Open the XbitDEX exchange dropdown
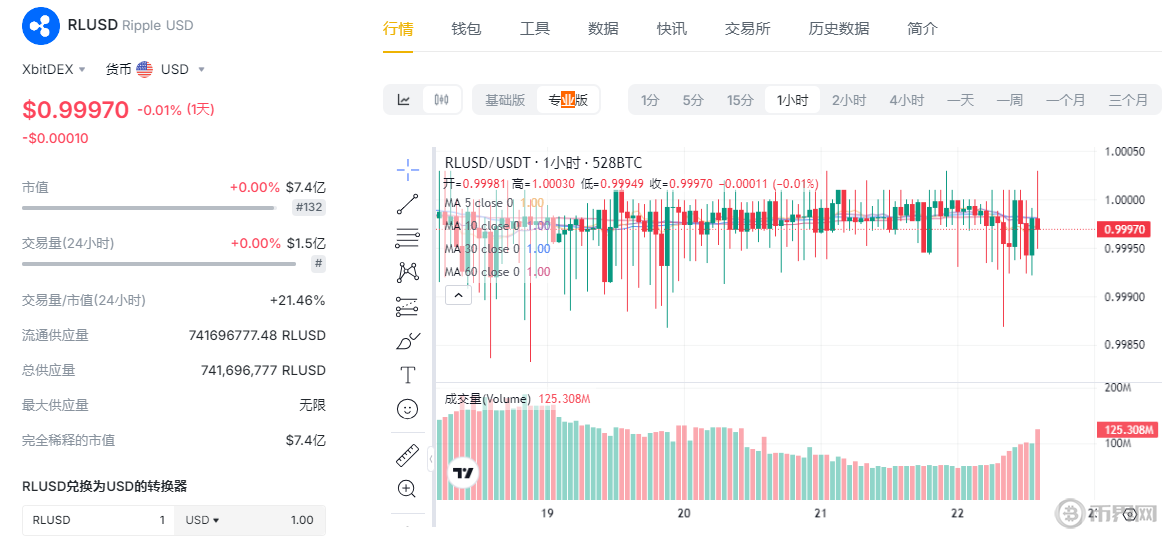Image resolution: width=1168 pixels, height=541 pixels. (x=54, y=69)
